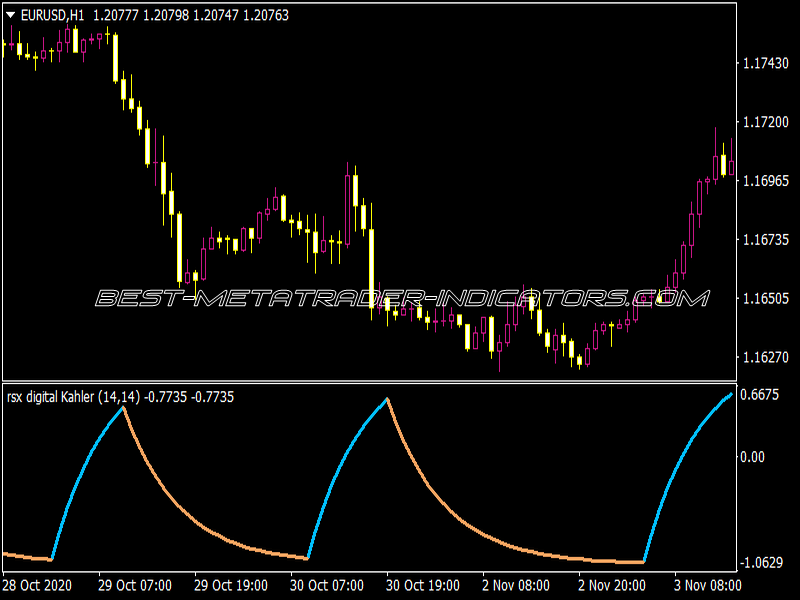
Task: Click the -1.0629 indicator scale value
Action: pos(761,563)
